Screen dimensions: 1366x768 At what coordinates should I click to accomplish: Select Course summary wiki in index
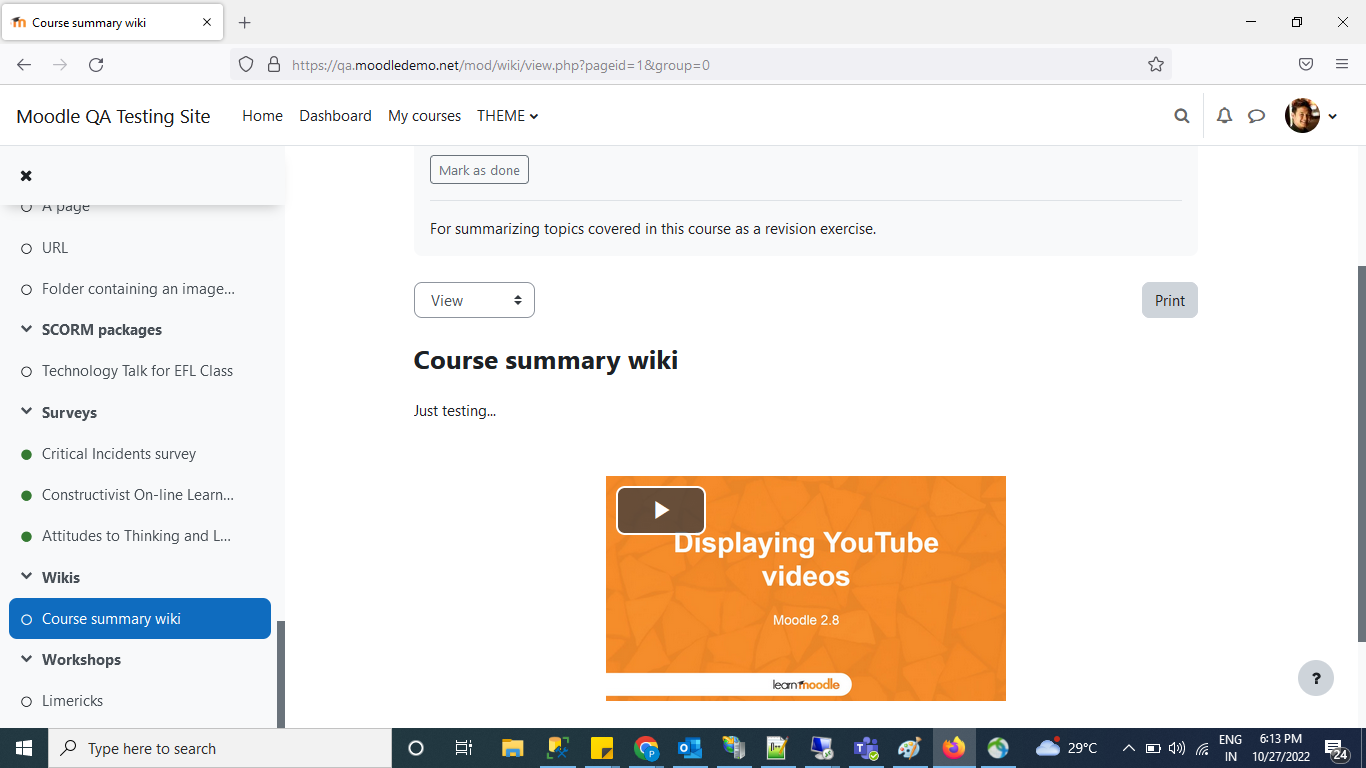pos(140,618)
